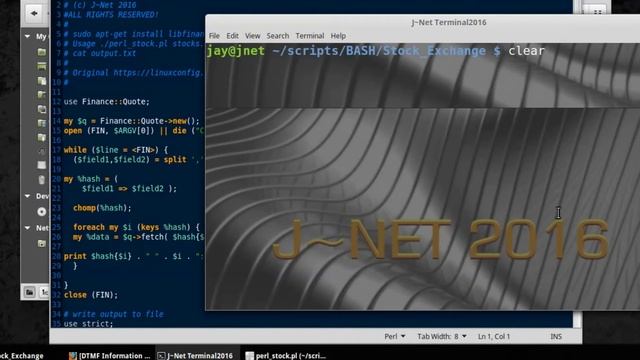This screenshot has width=640, height=360.
Task: Select the topmost folder icon under My Computer
Action: click(42, 52)
